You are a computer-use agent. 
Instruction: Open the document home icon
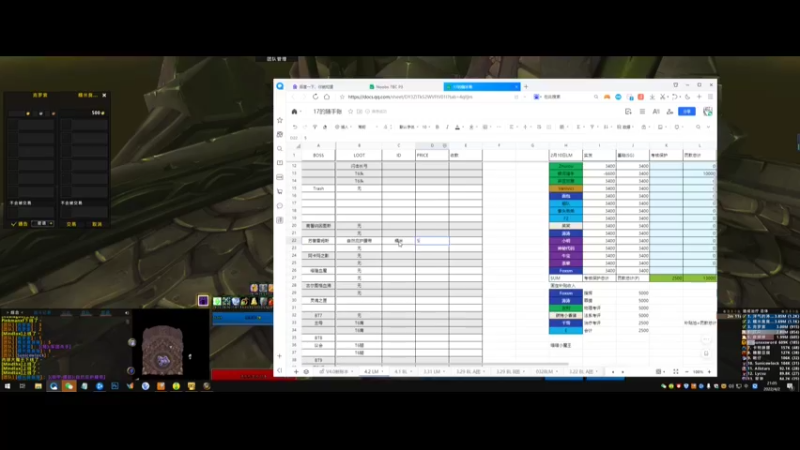click(x=294, y=111)
